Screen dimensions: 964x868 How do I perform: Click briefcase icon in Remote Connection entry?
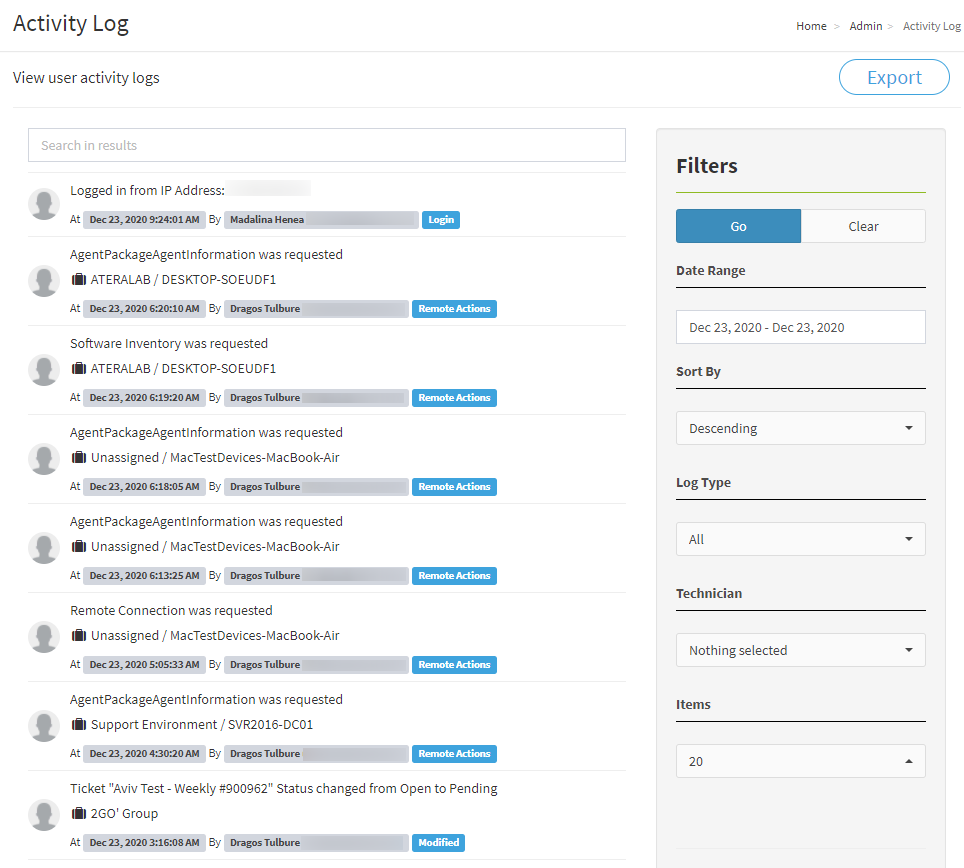(x=79, y=636)
